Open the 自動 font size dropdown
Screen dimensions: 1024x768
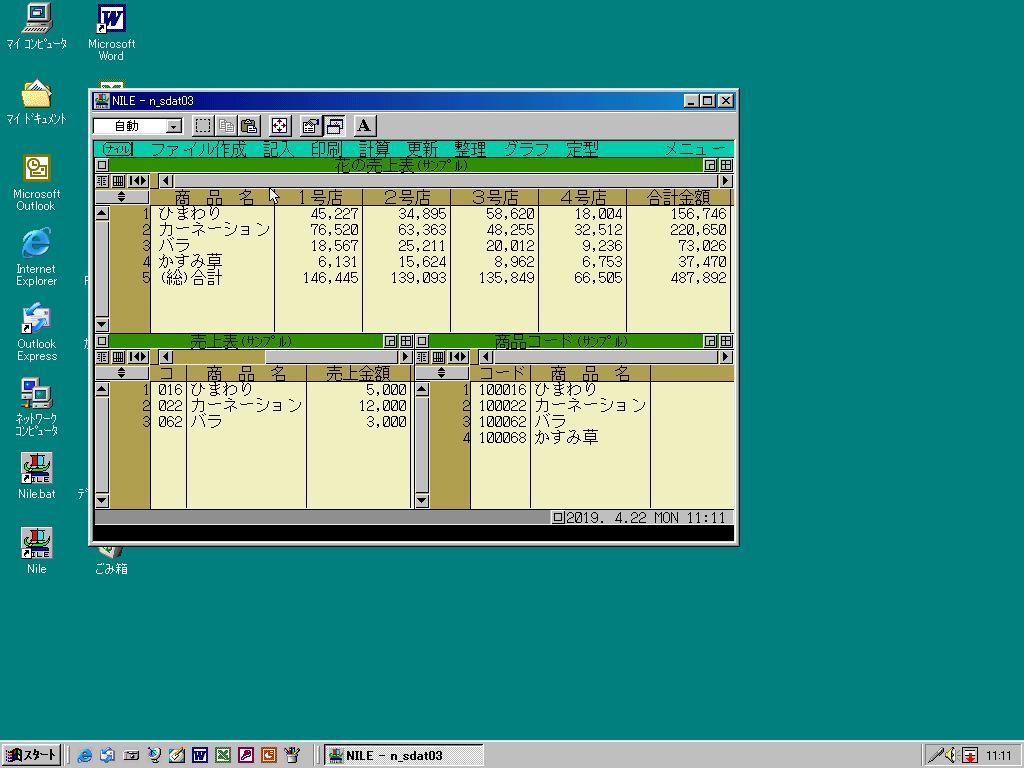[173, 126]
